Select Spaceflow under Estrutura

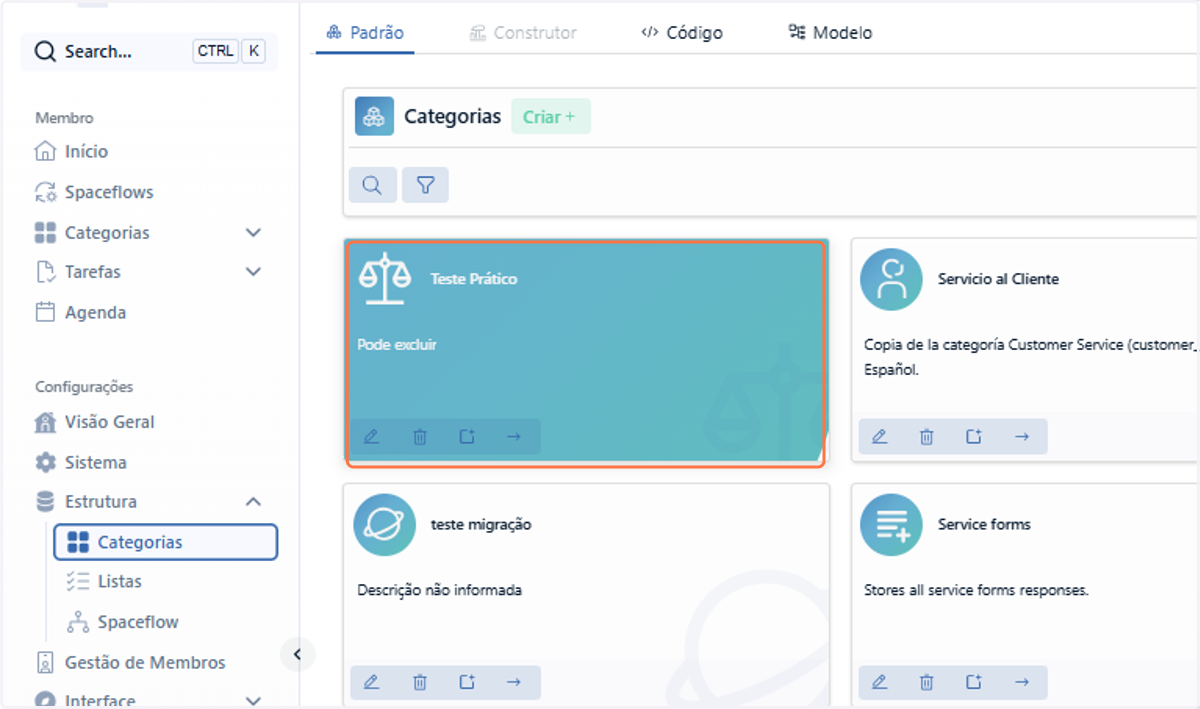tap(122, 622)
